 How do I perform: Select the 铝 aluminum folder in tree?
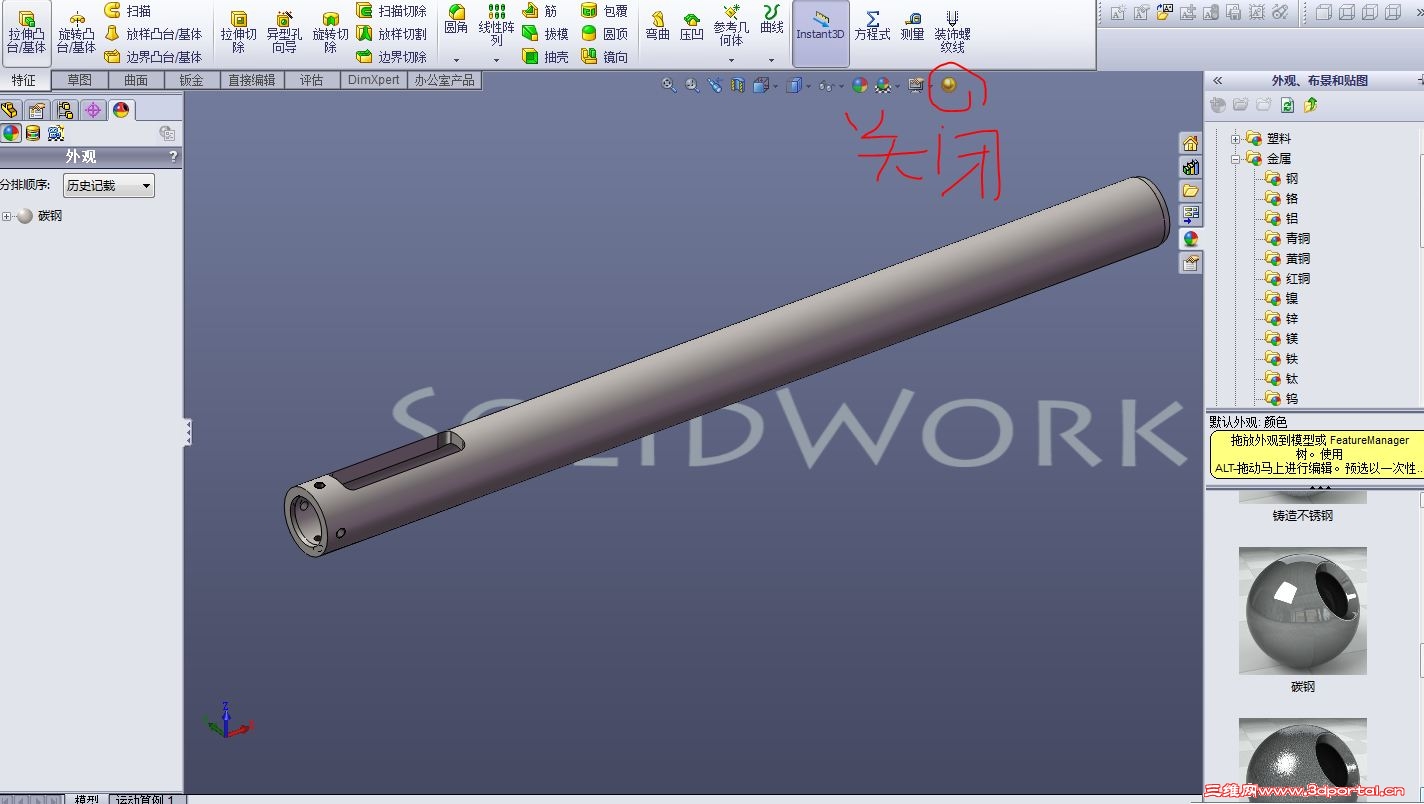(1281, 219)
